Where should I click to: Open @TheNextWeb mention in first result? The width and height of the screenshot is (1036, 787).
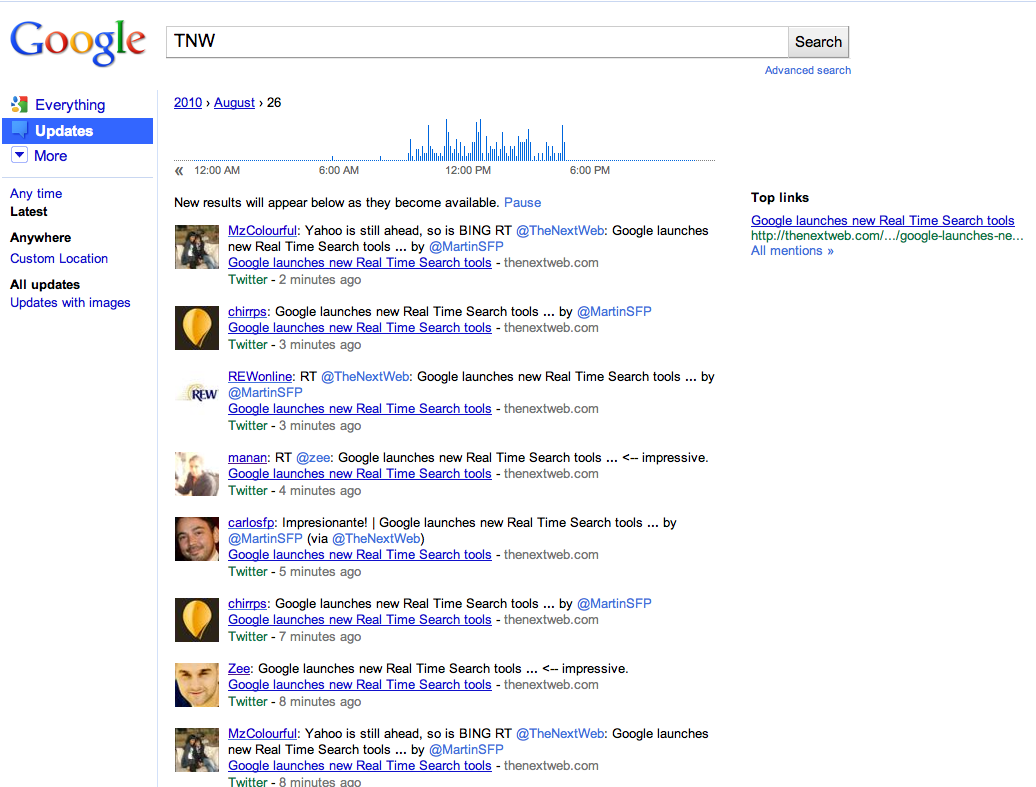[x=560, y=231]
